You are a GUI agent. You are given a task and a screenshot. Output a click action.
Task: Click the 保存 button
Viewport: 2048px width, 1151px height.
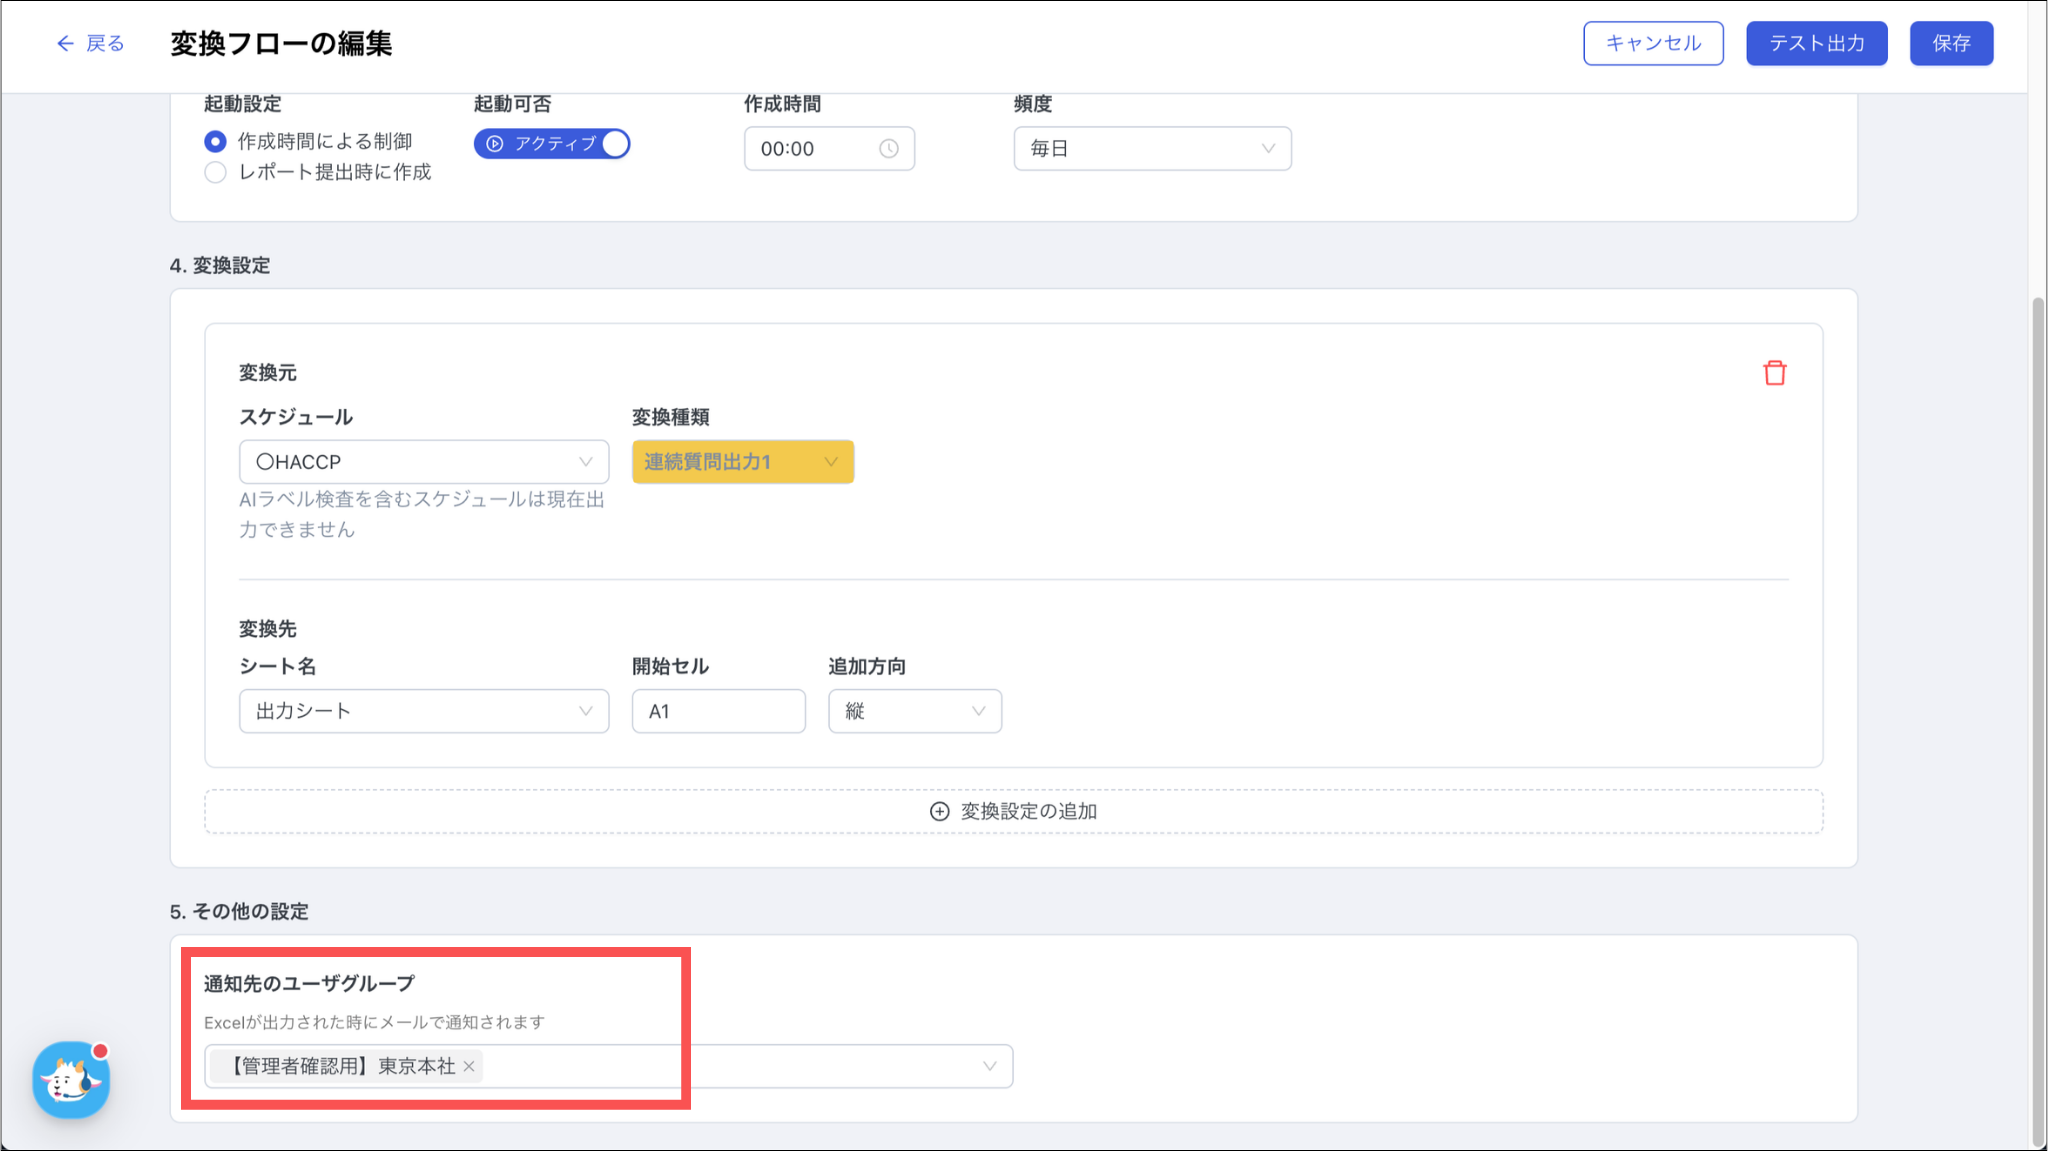tap(1950, 43)
